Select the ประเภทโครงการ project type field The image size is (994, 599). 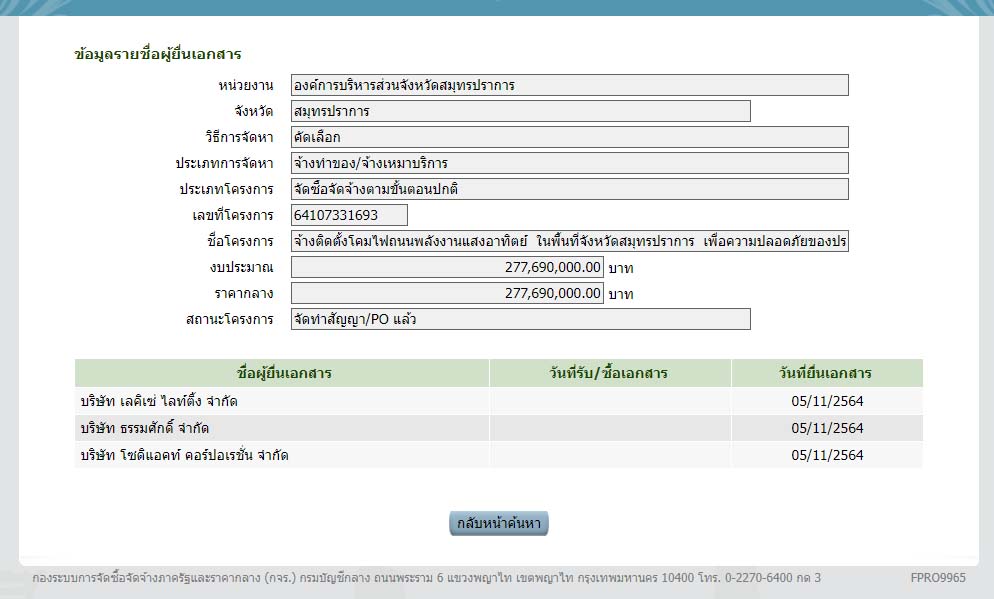(x=569, y=189)
